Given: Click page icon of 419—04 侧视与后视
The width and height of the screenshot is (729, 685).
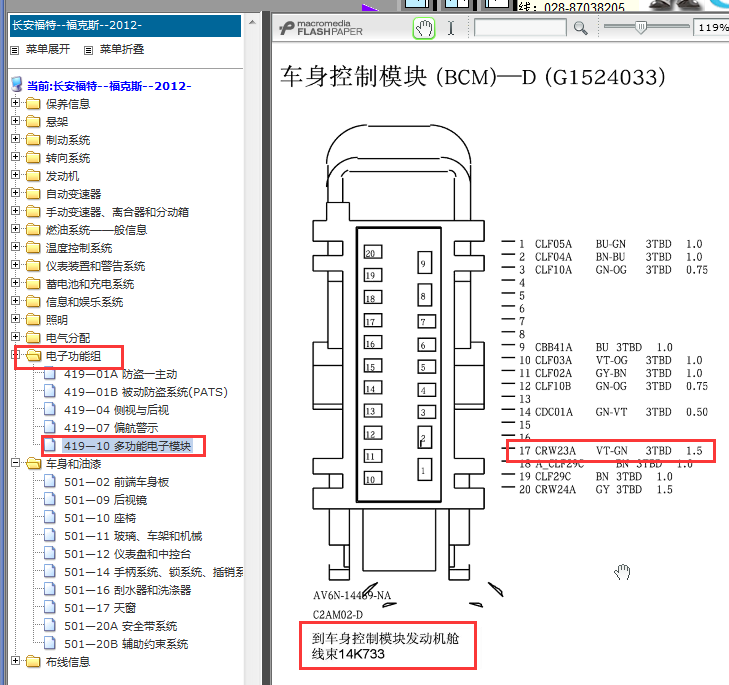Looking at the screenshot, I should 50,410.
